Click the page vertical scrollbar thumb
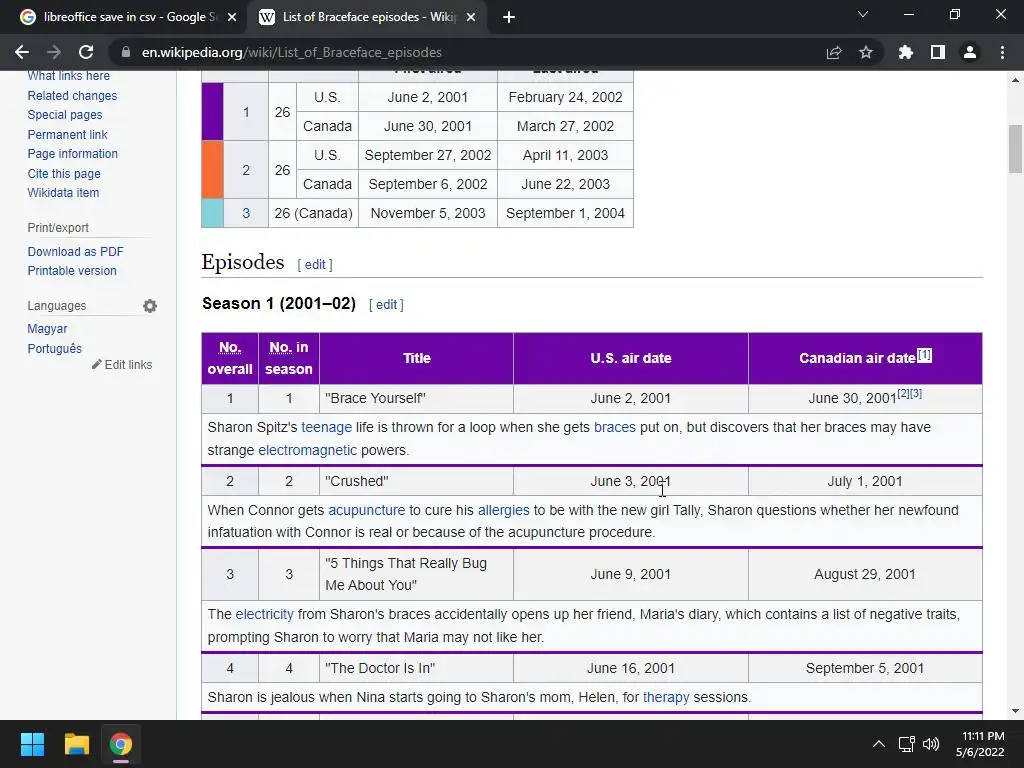This screenshot has width=1024, height=768. click(1015, 149)
